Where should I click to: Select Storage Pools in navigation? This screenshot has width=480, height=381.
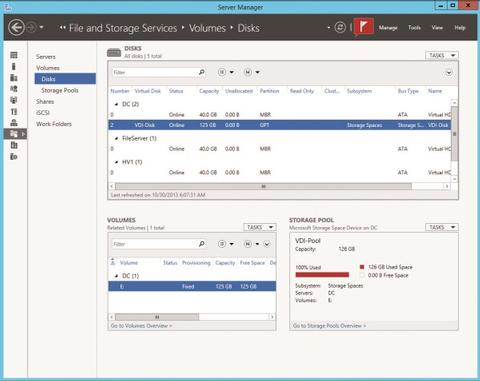tap(60, 90)
